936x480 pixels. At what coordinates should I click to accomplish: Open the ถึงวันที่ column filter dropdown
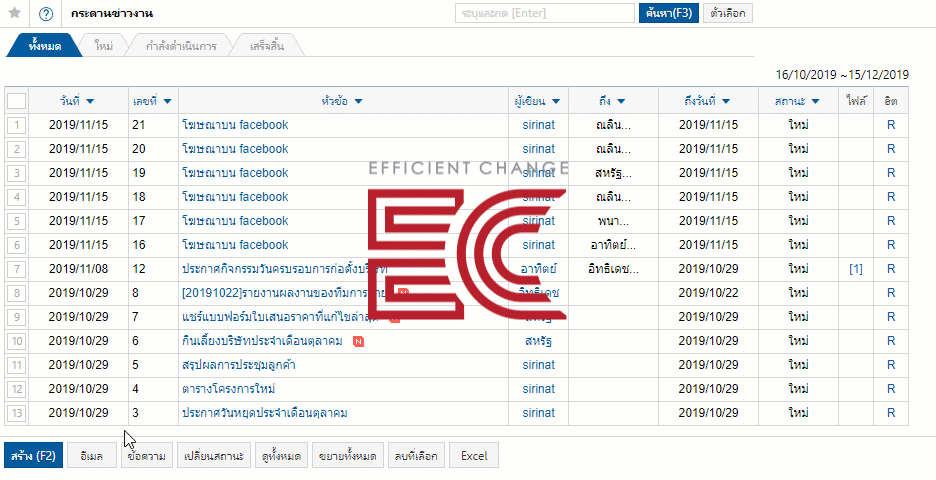(726, 101)
